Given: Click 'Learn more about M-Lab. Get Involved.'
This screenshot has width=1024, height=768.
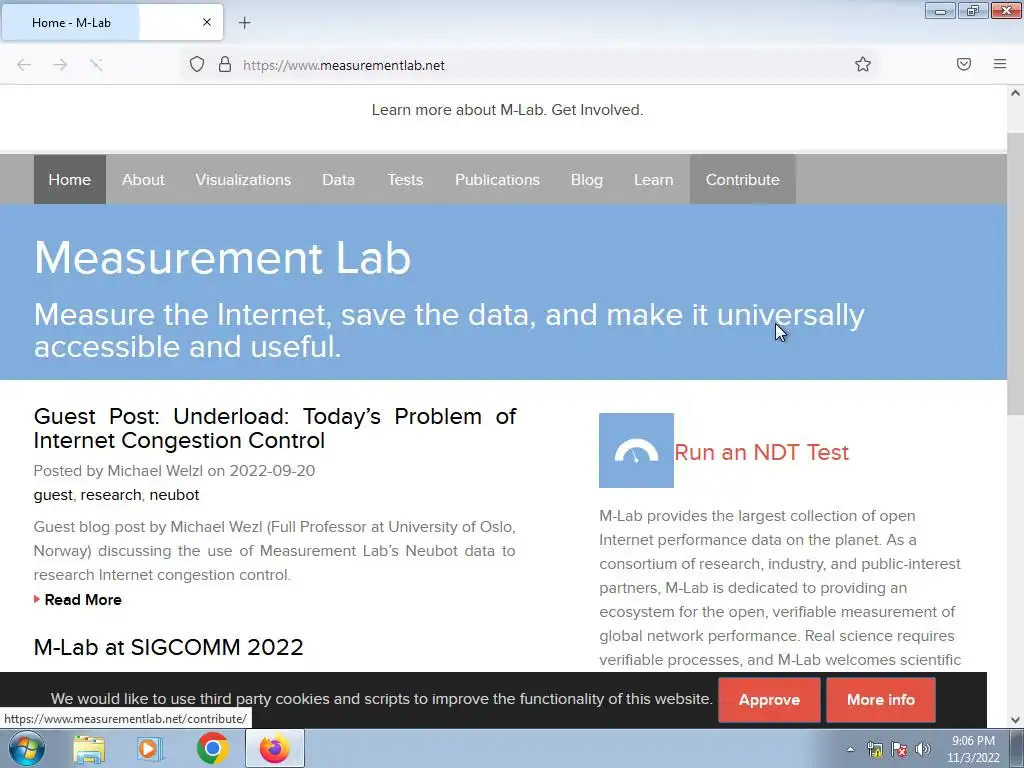Looking at the screenshot, I should 507,110.
